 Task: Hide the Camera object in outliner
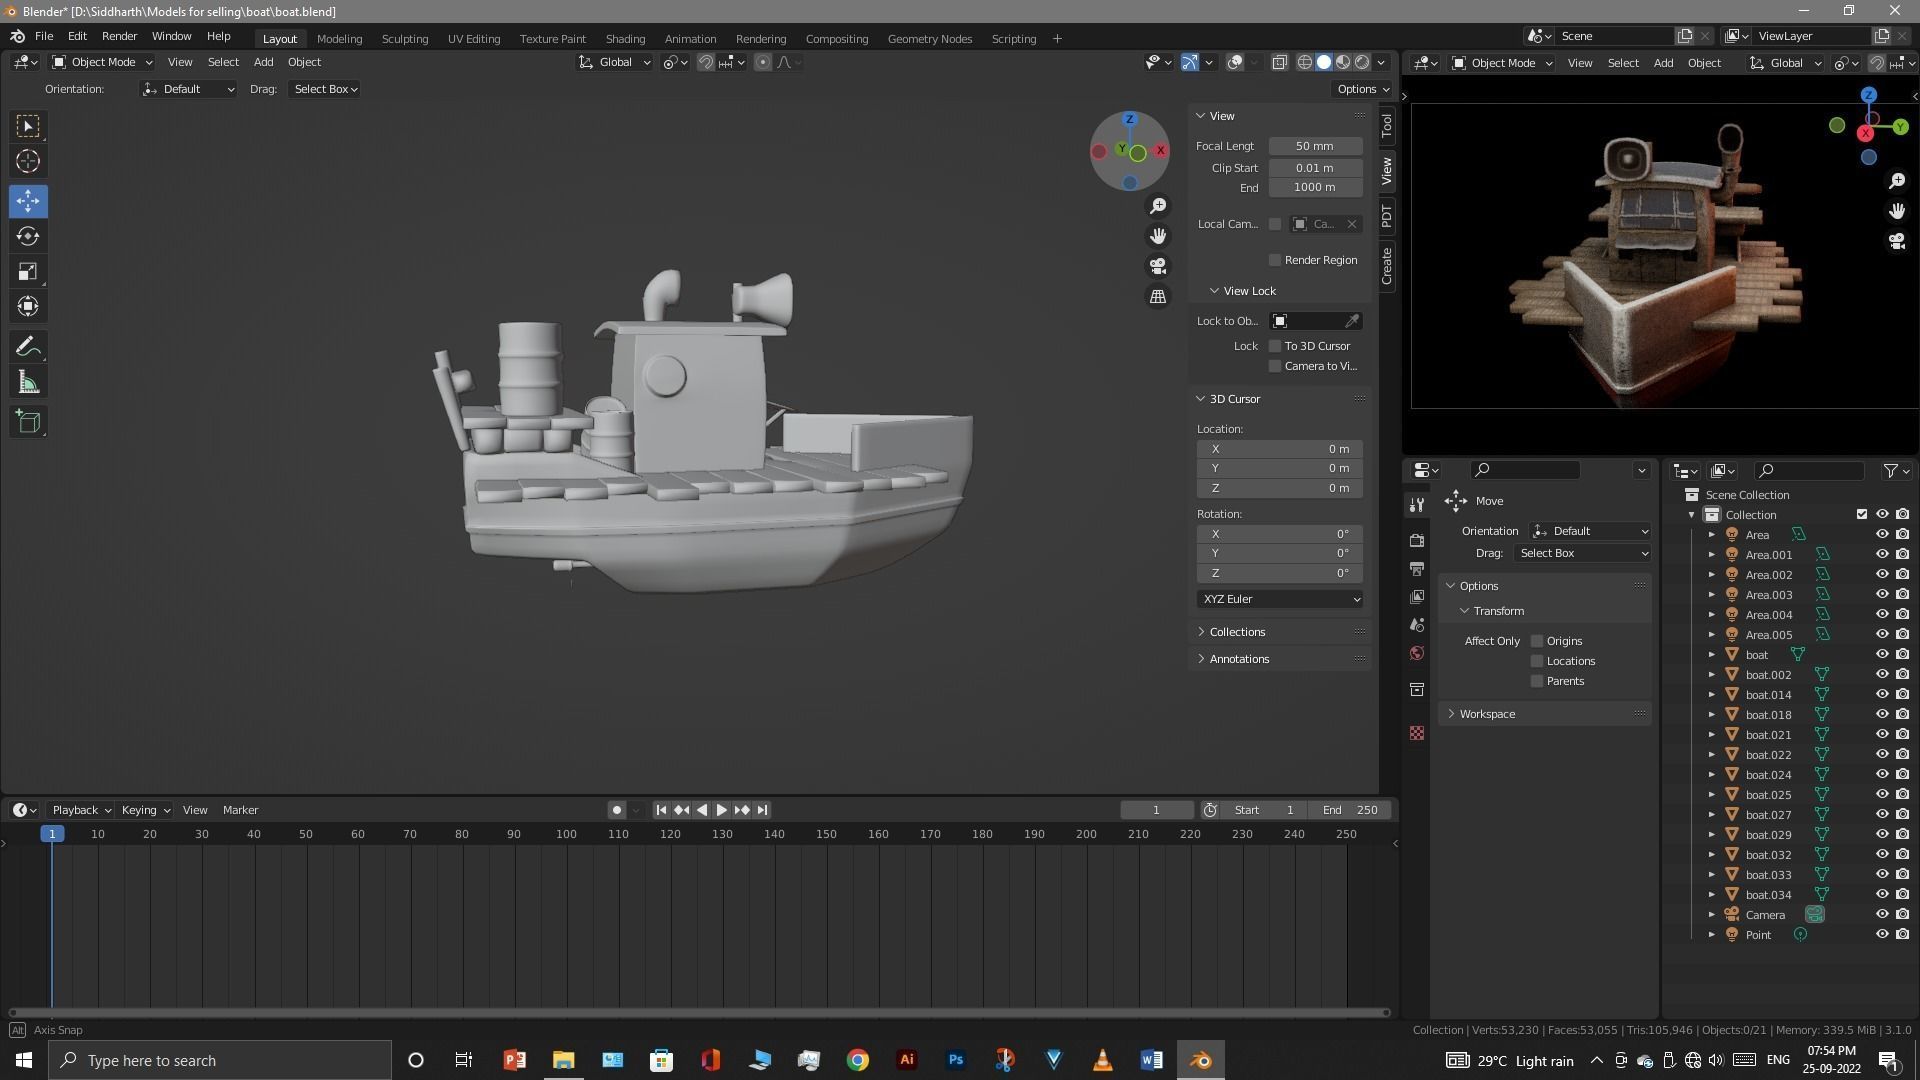1881,915
